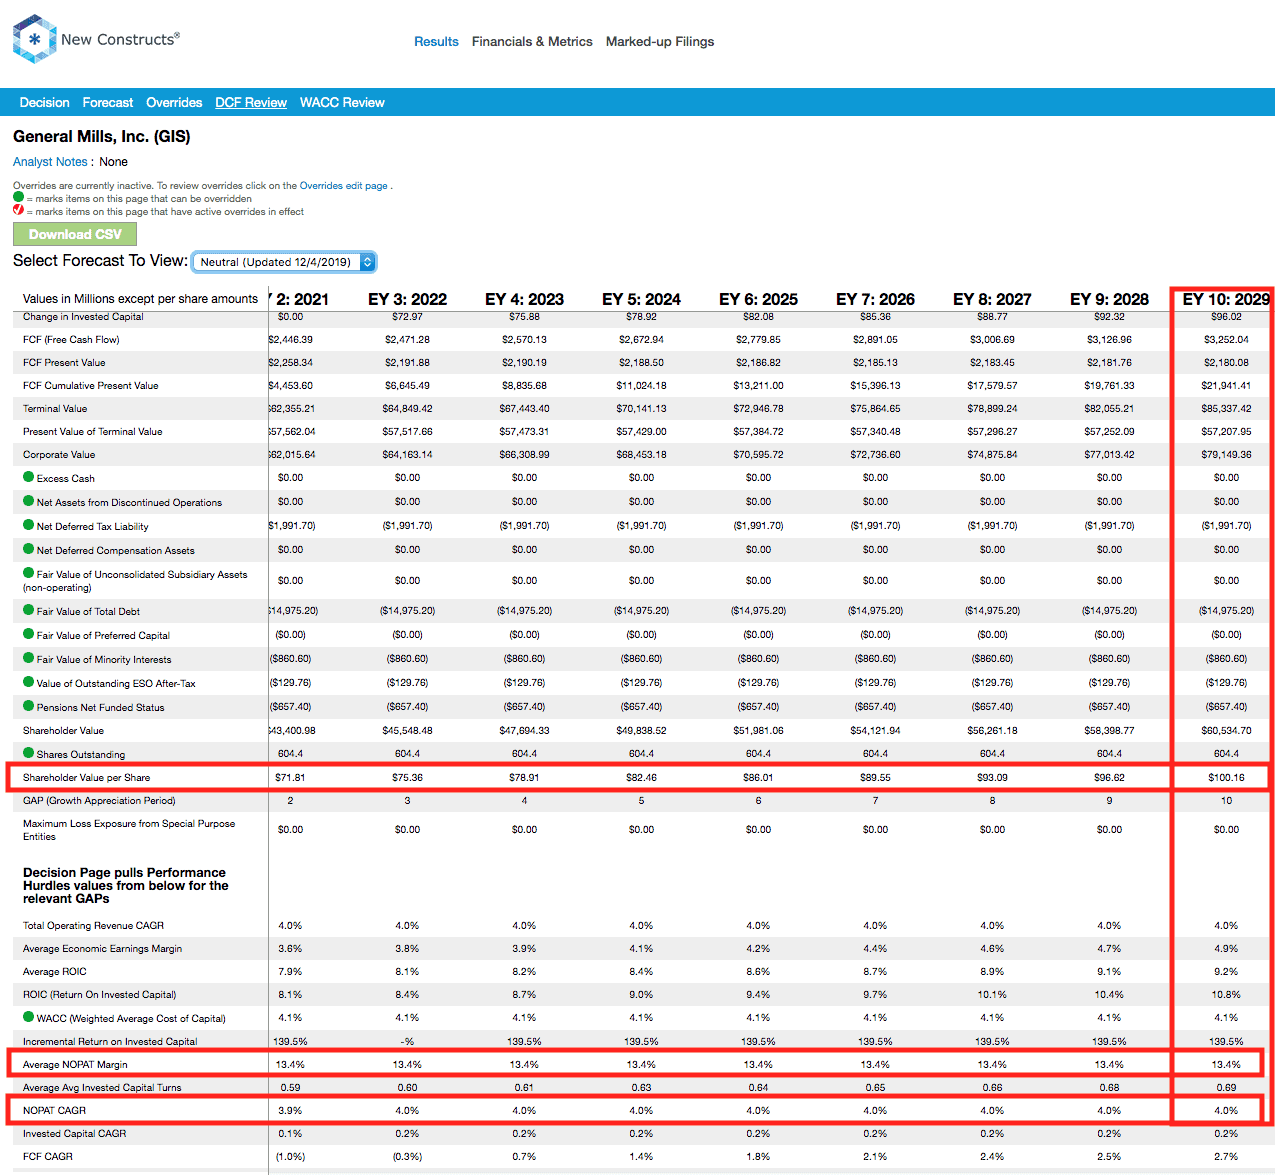1275x1175 pixels.
Task: Open the Analyst Notes link
Action: [50, 162]
